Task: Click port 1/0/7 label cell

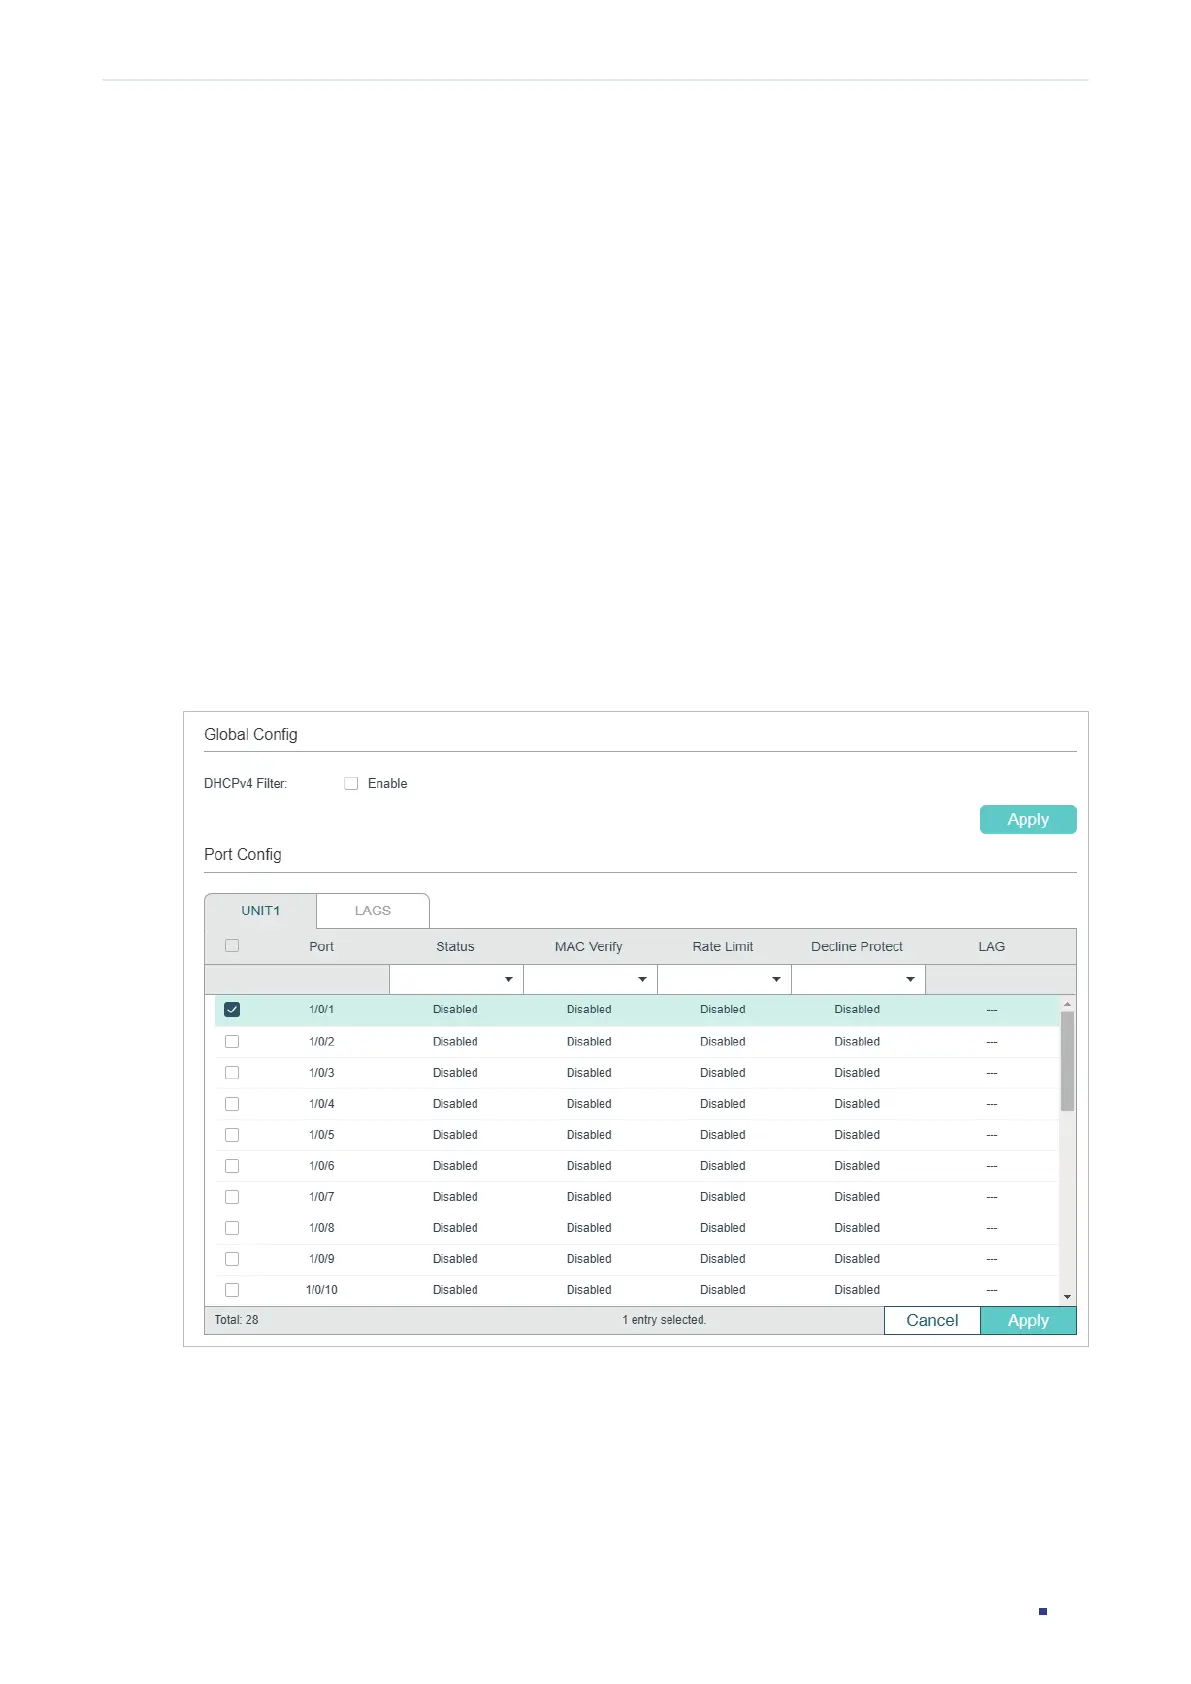Action: pos(321,1196)
